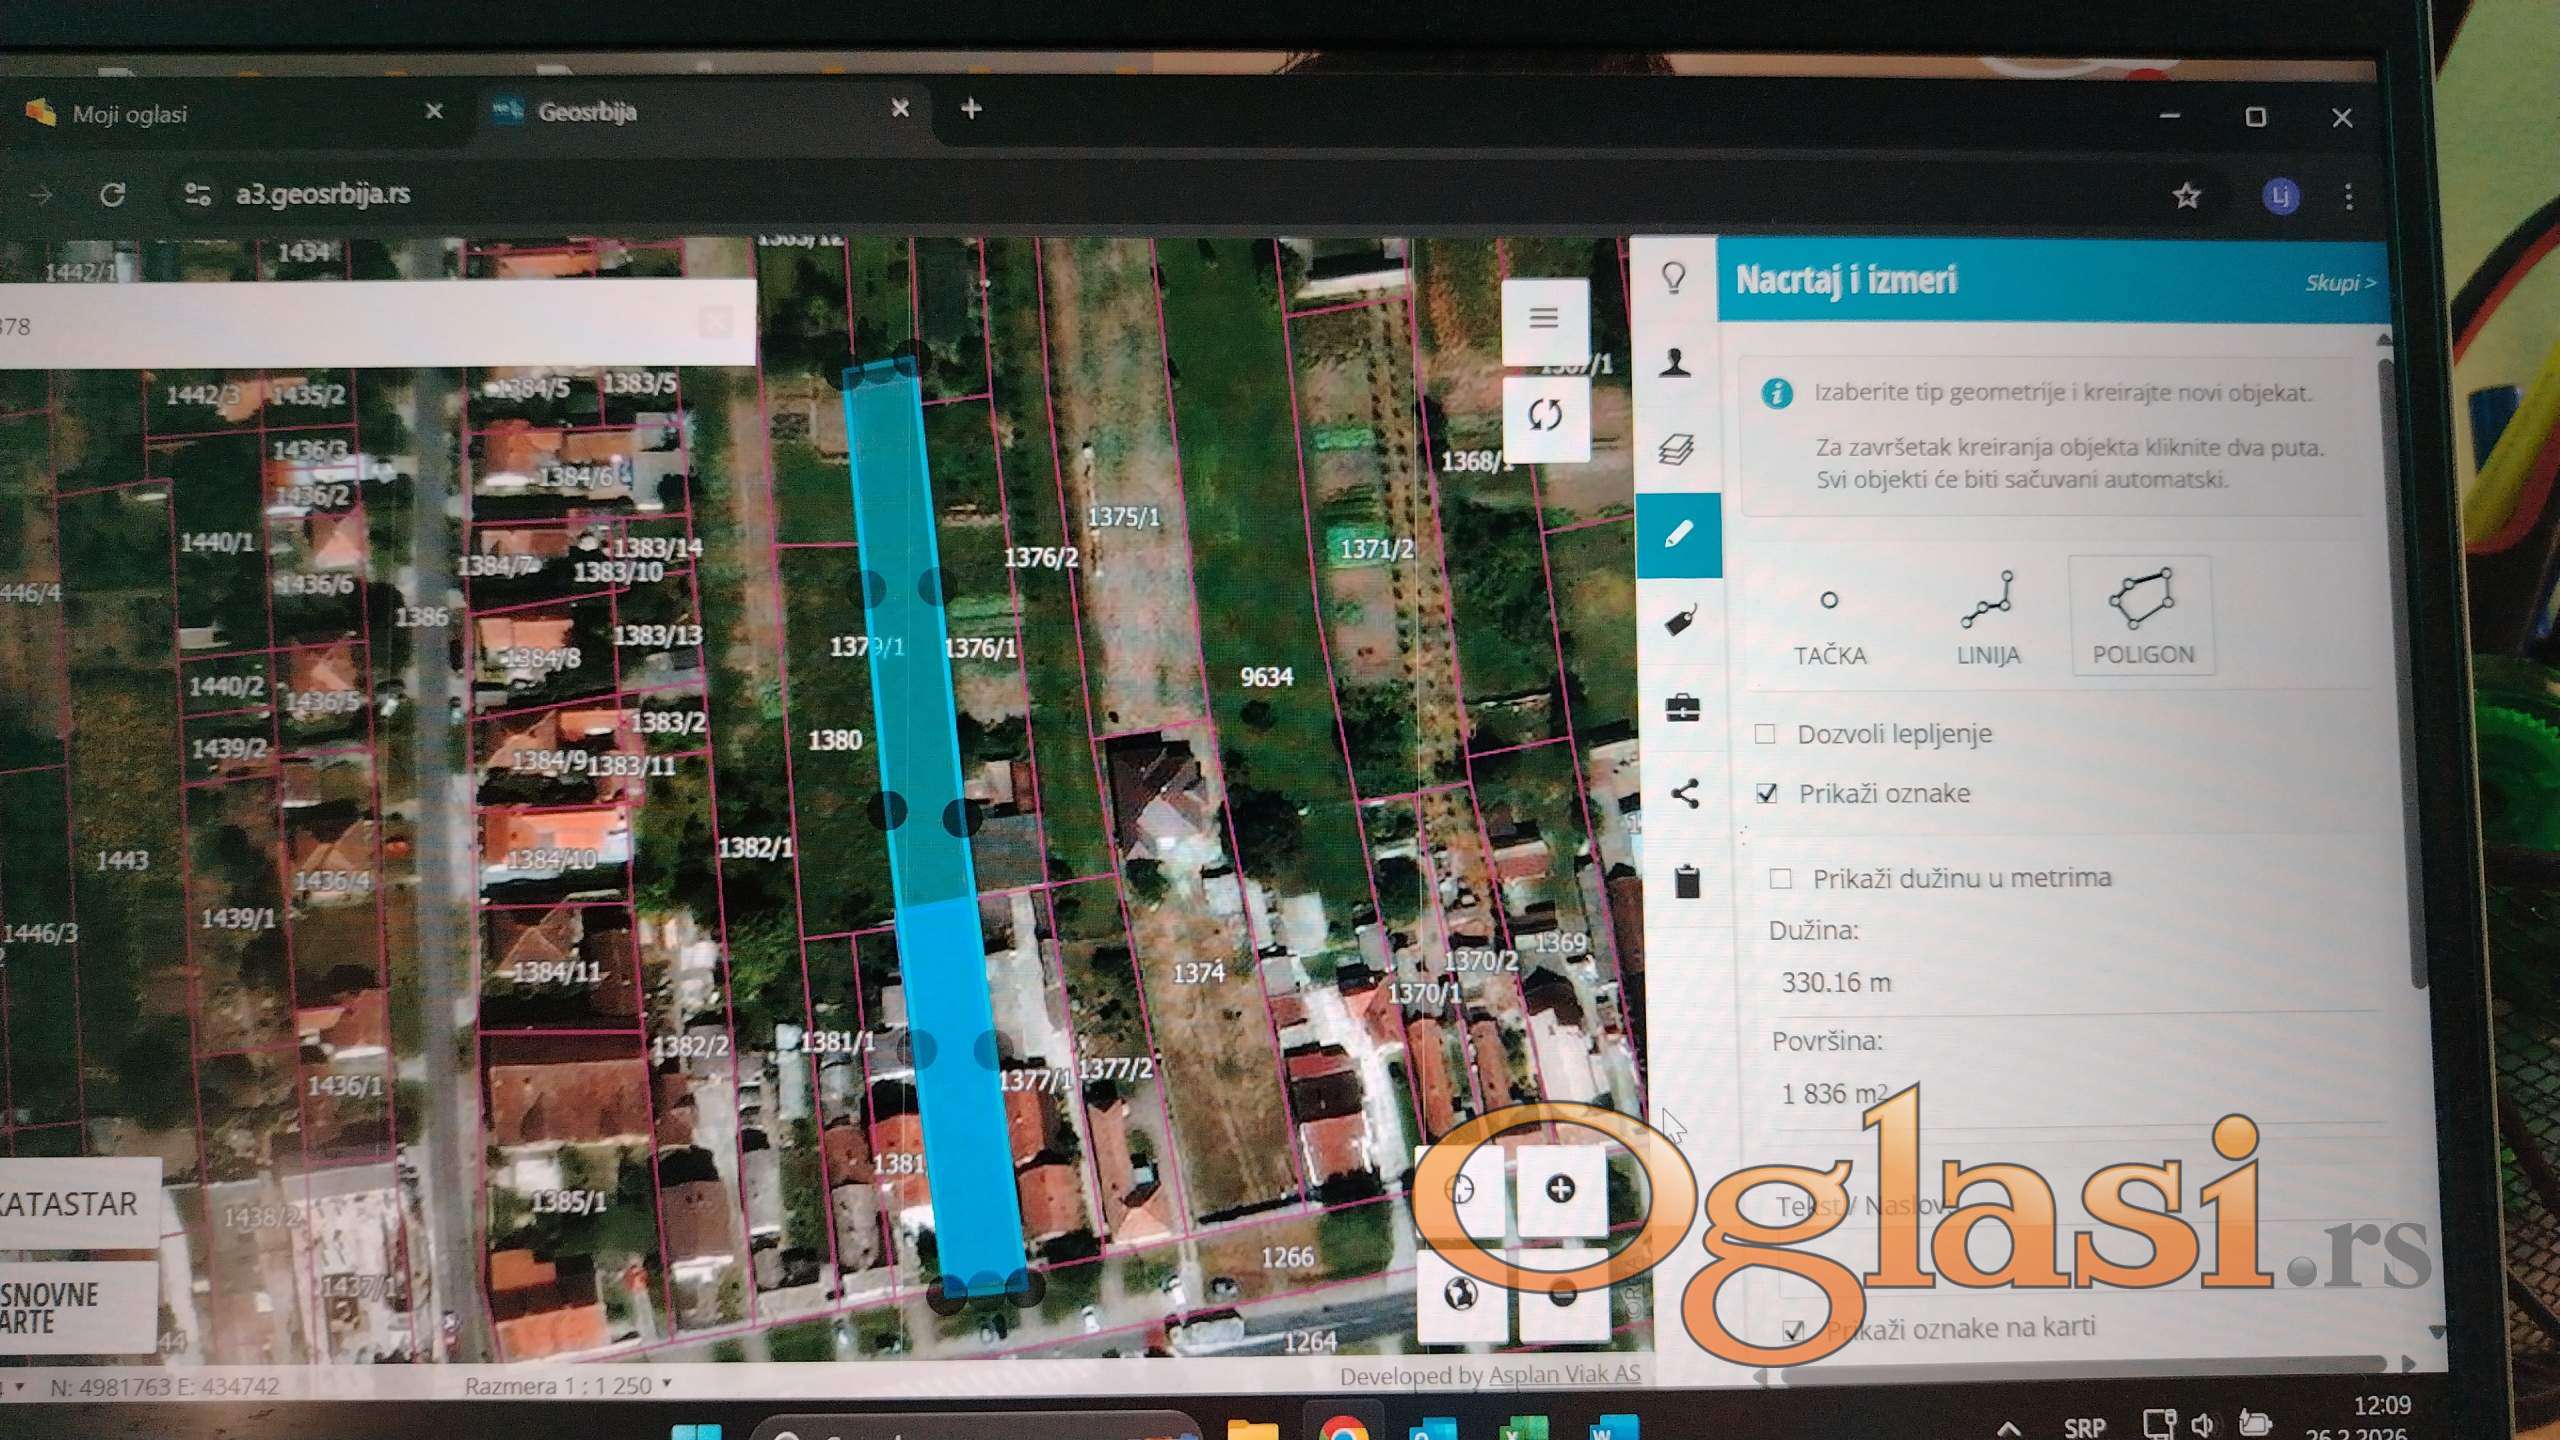
Task: Open the clipboard sidebar icon
Action: [x=1686, y=882]
